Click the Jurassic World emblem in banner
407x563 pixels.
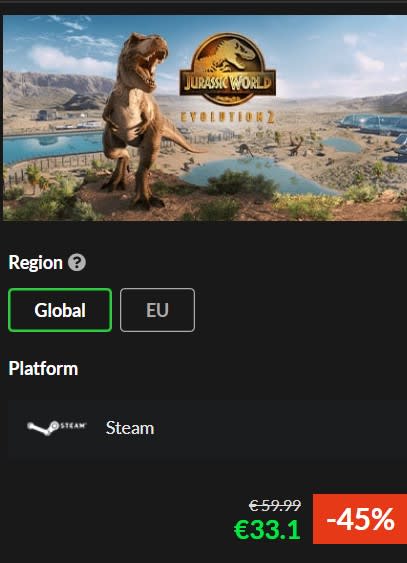[x=228, y=69]
